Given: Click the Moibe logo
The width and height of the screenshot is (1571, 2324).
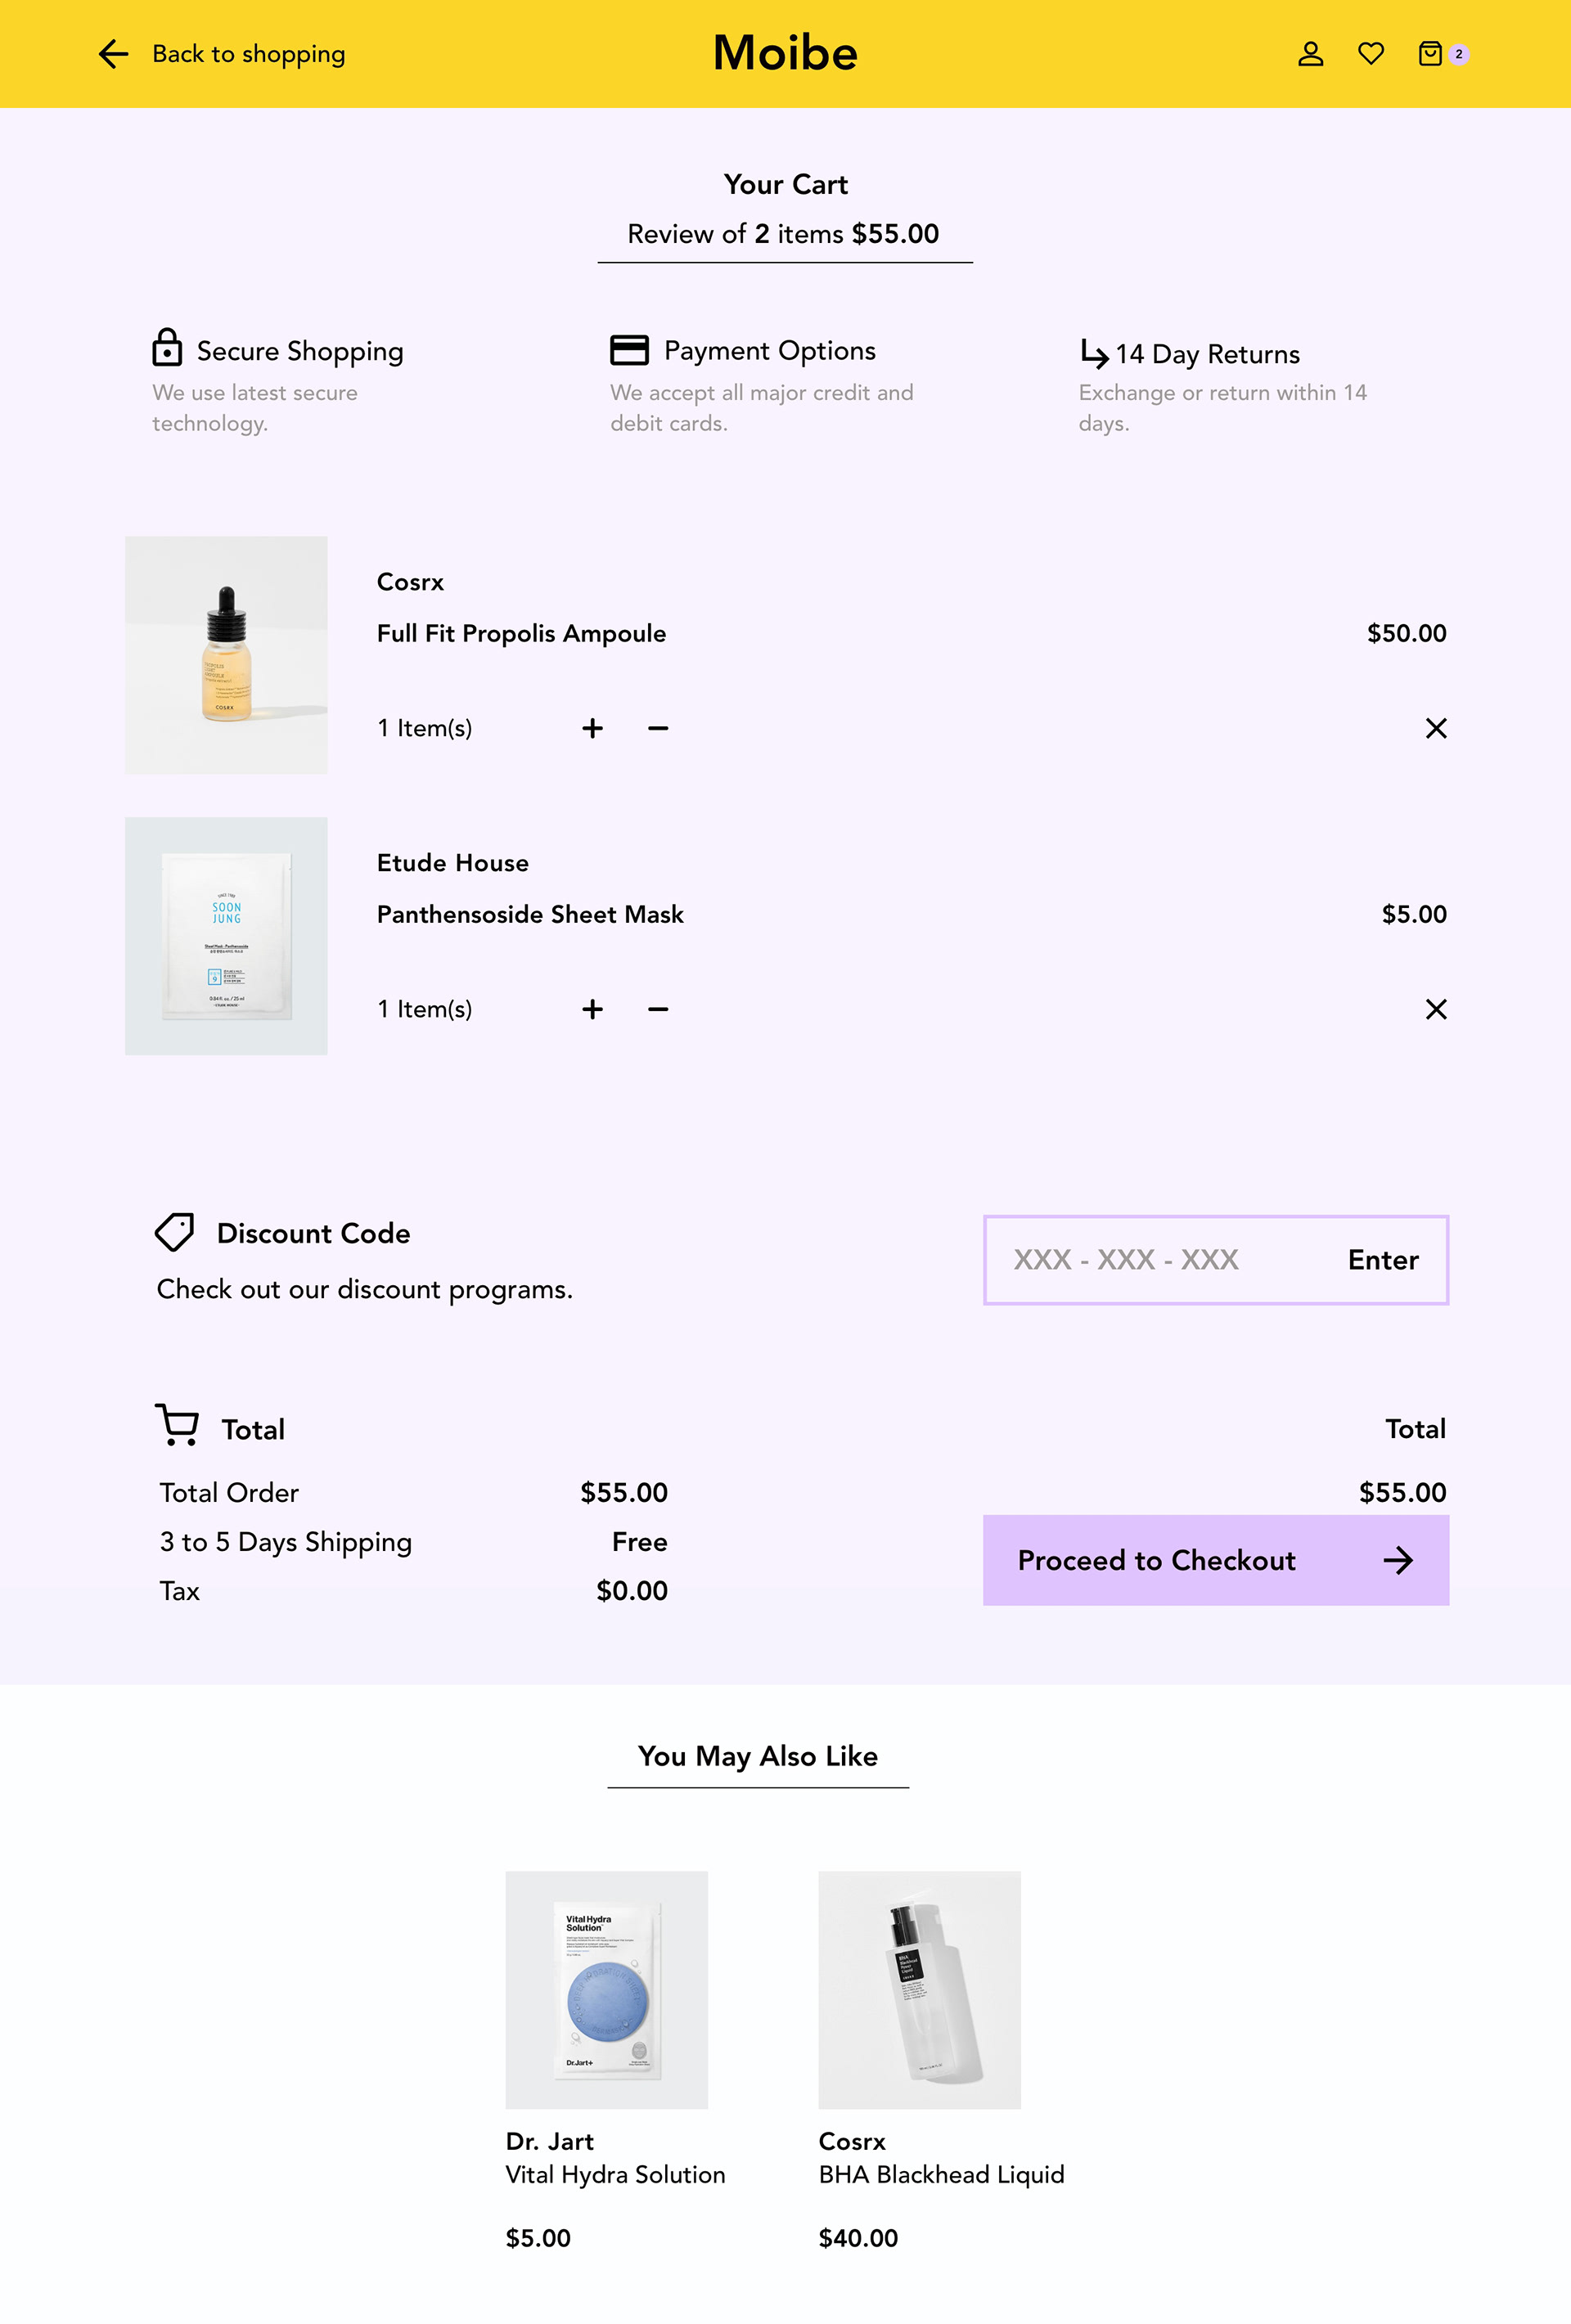Looking at the screenshot, I should click(x=785, y=54).
